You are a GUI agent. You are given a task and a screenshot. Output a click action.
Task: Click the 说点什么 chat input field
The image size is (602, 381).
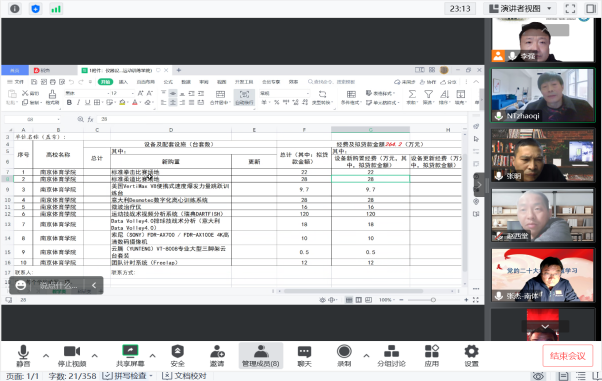pyautogui.click(x=58, y=285)
